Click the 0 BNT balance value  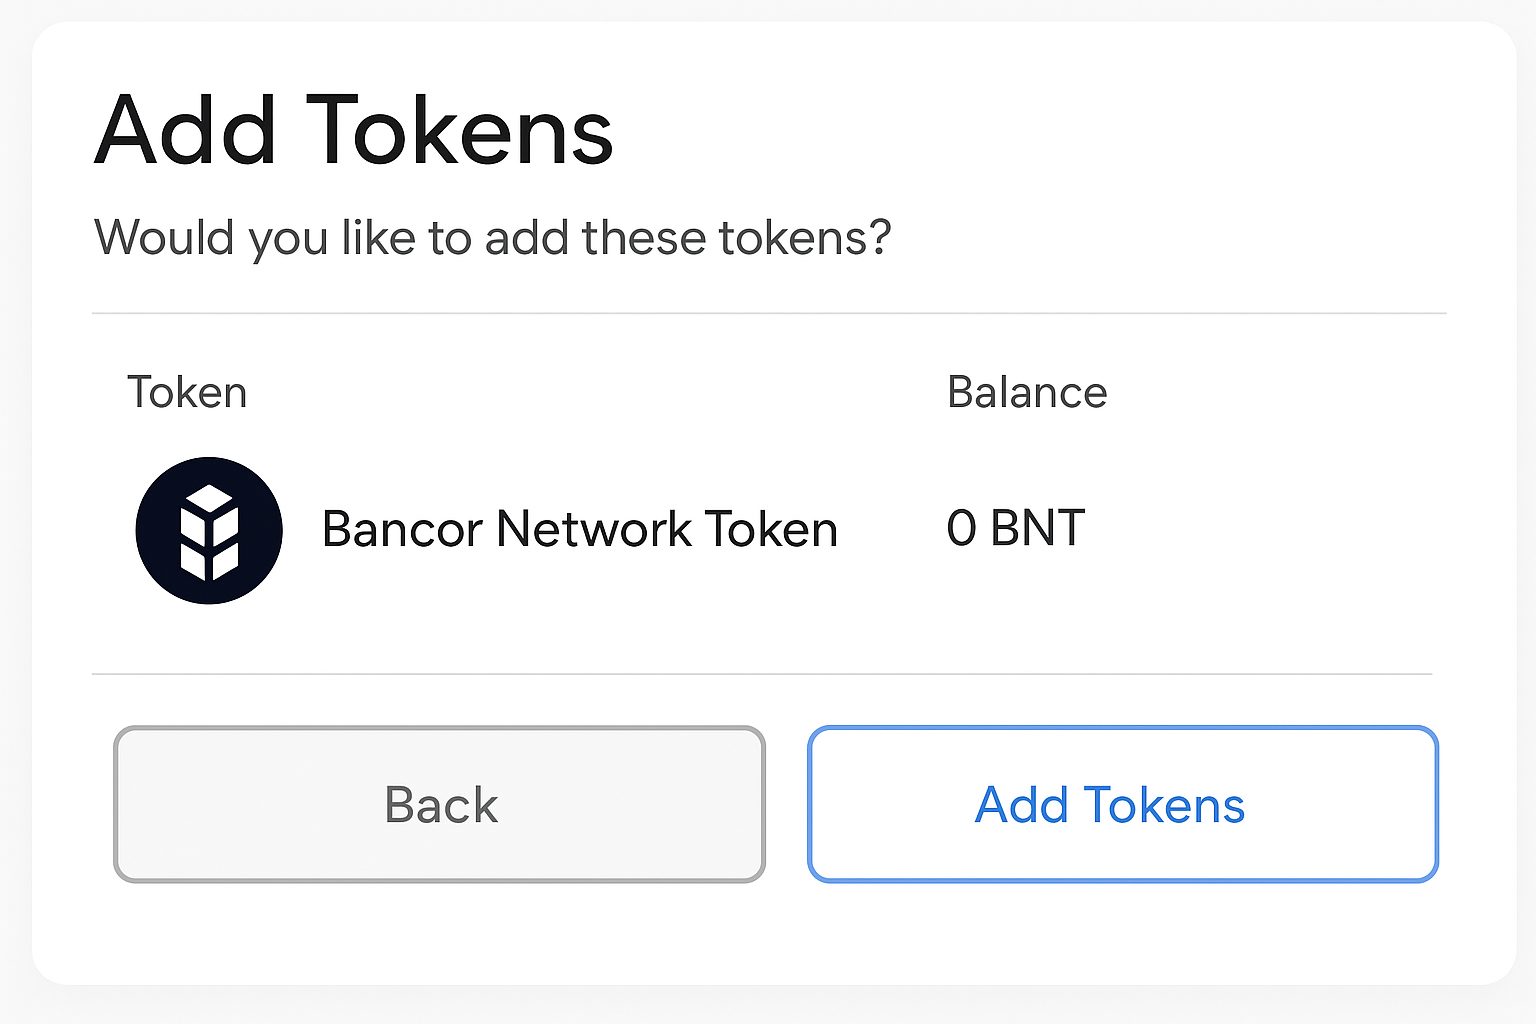pos(1015,528)
